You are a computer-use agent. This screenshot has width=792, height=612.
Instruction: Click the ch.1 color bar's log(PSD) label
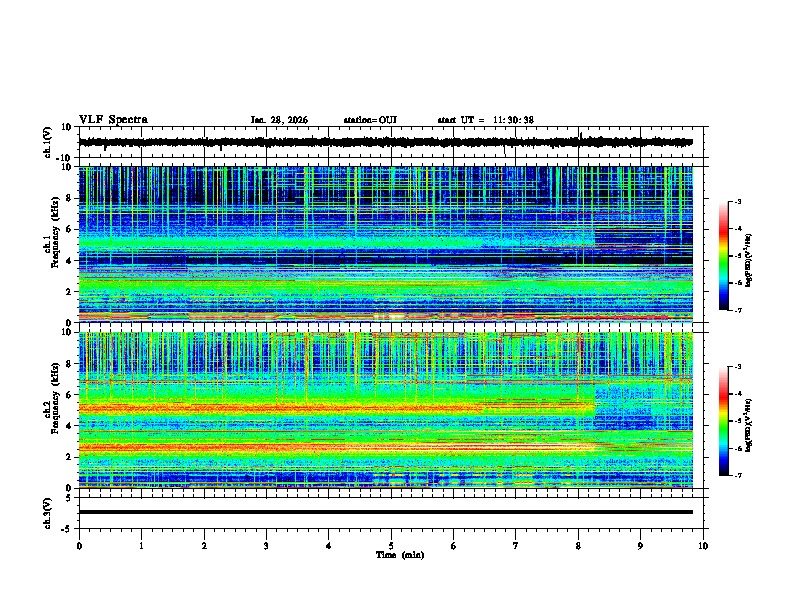coord(749,260)
